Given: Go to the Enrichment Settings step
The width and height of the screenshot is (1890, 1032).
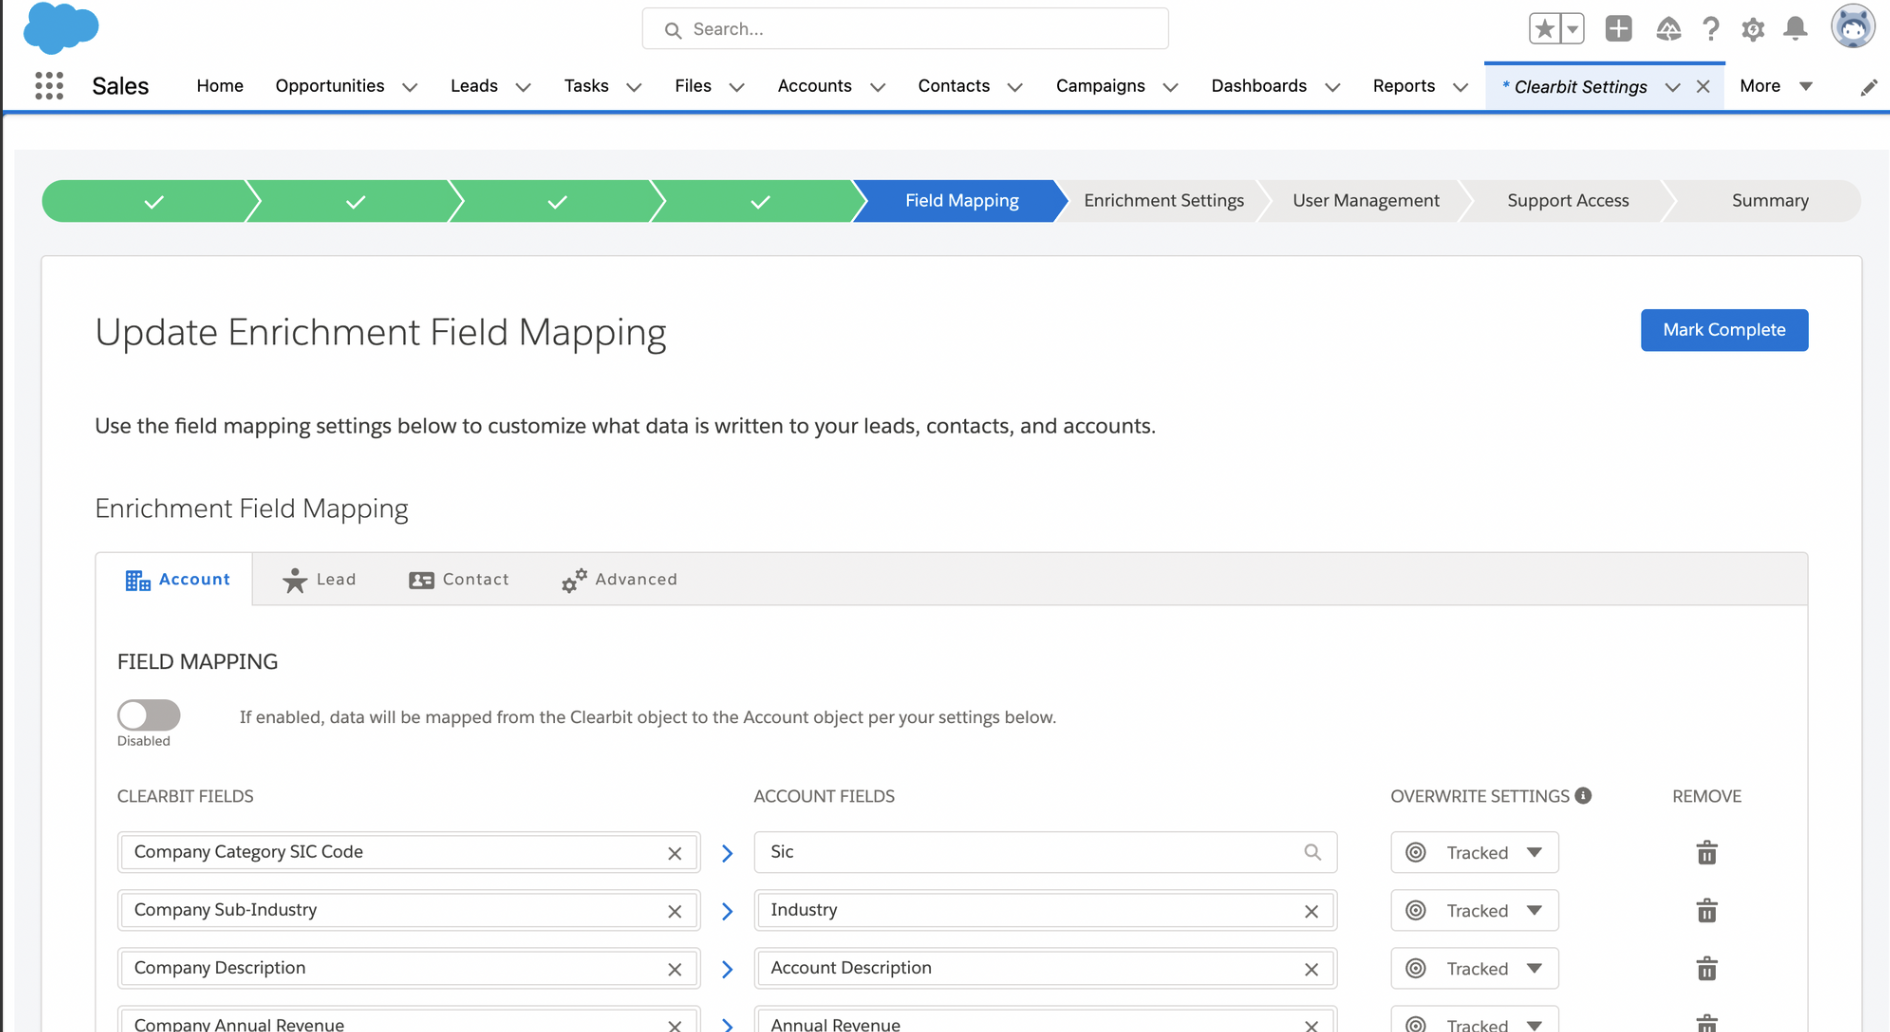Looking at the screenshot, I should [x=1164, y=201].
